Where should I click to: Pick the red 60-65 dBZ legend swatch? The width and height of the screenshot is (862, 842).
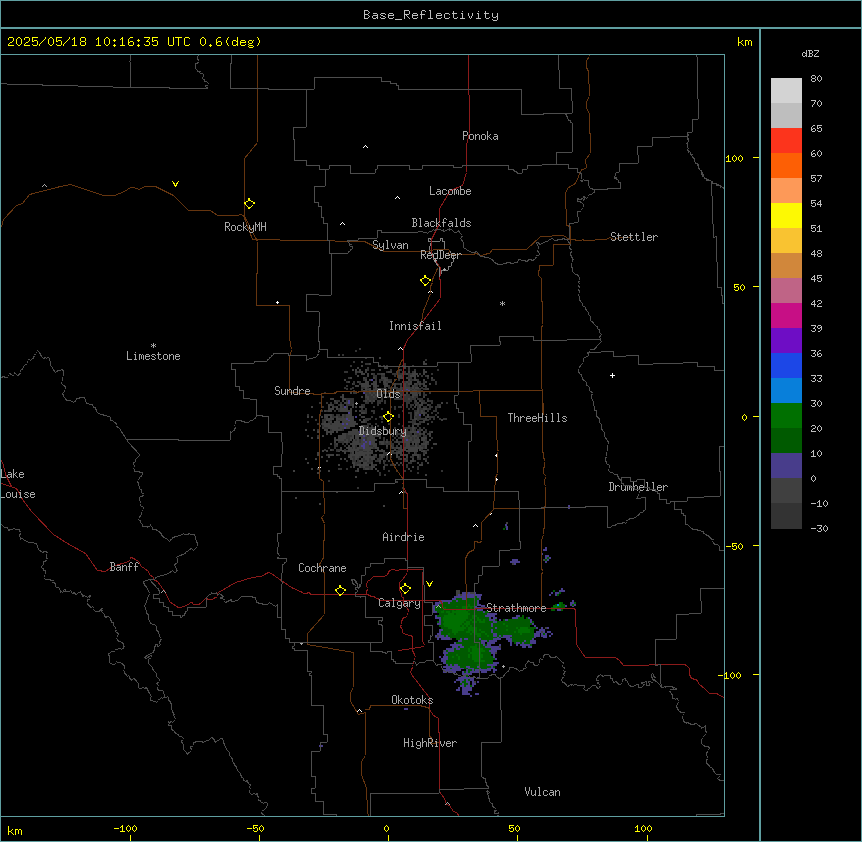point(786,140)
